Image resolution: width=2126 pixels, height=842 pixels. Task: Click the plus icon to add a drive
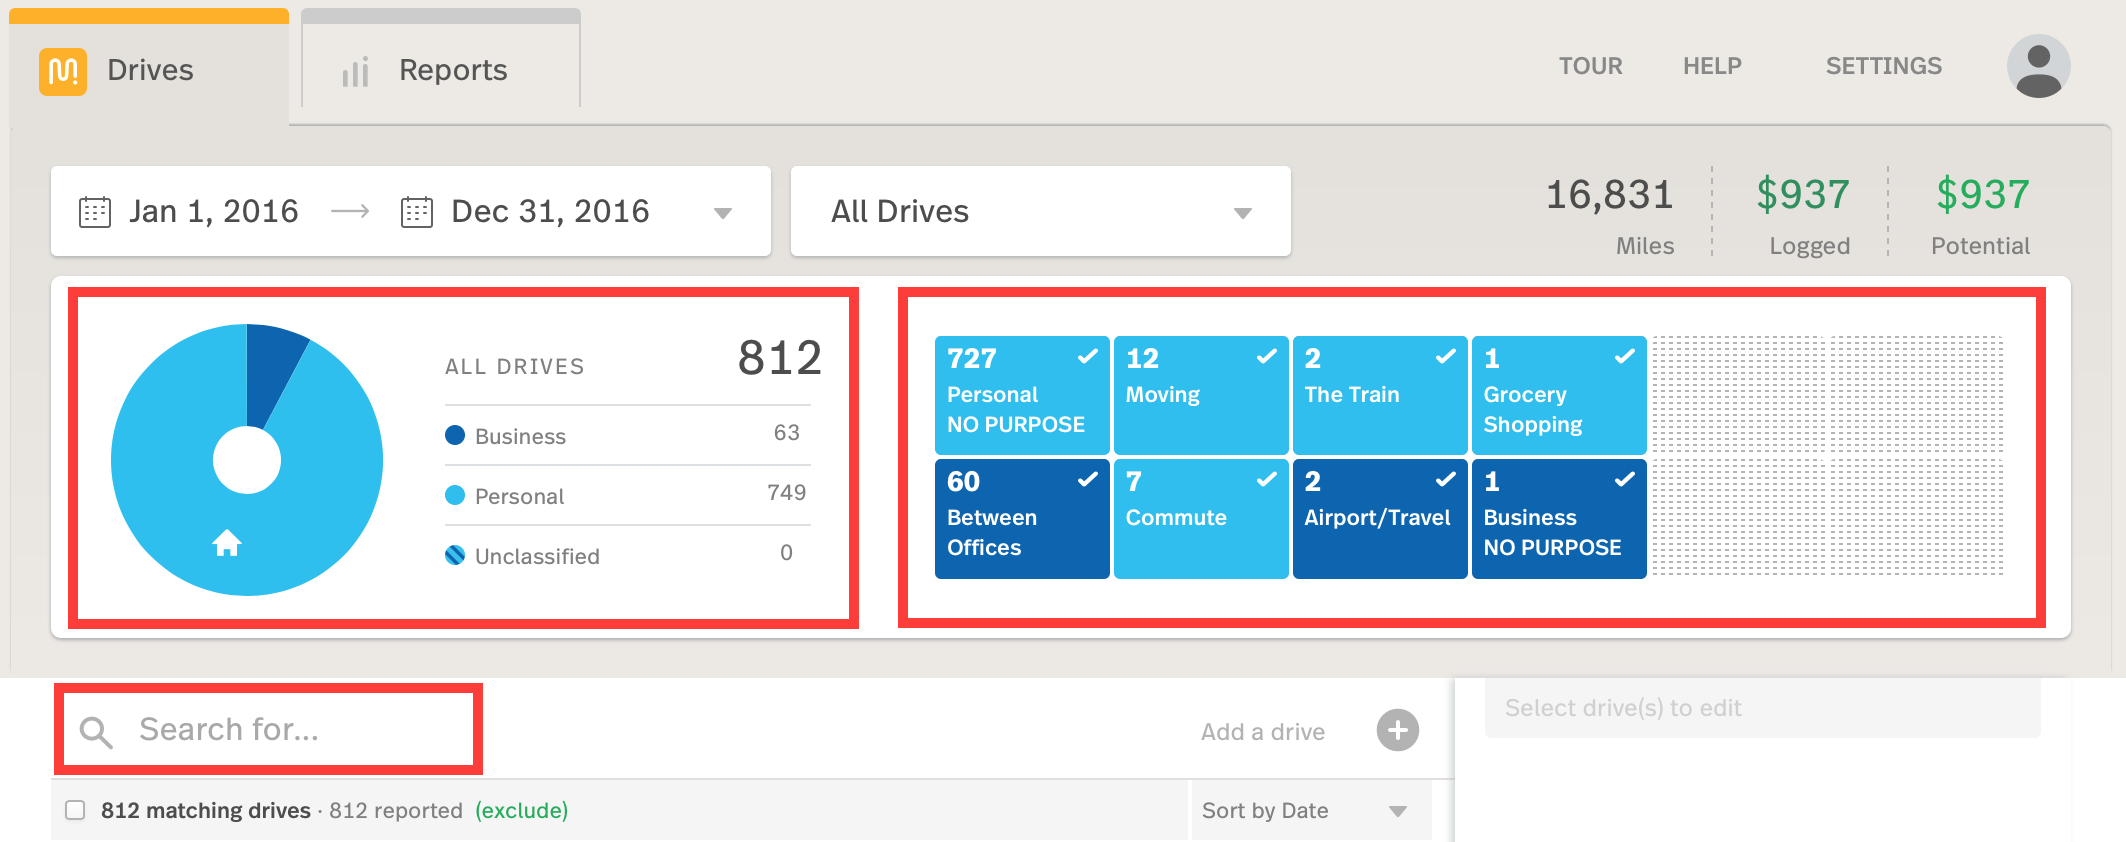click(x=1397, y=730)
